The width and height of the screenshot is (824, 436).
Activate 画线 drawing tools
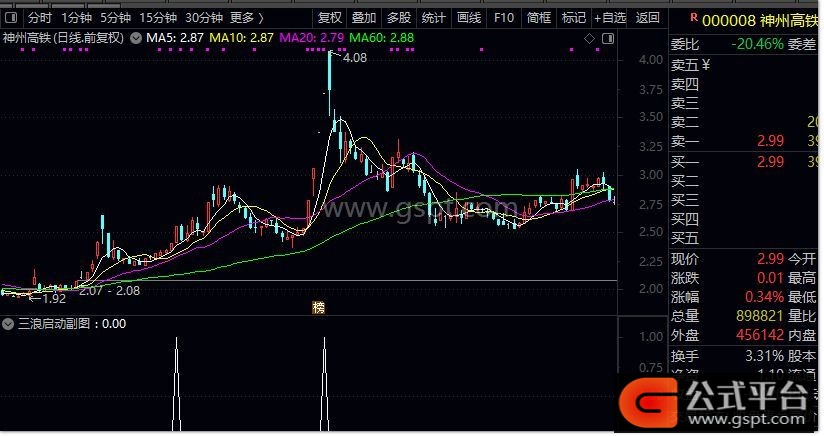pos(469,18)
